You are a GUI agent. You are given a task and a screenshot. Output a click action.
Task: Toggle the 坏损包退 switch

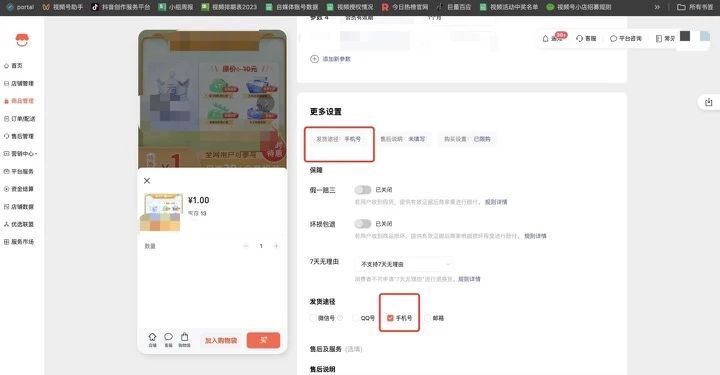(x=363, y=224)
